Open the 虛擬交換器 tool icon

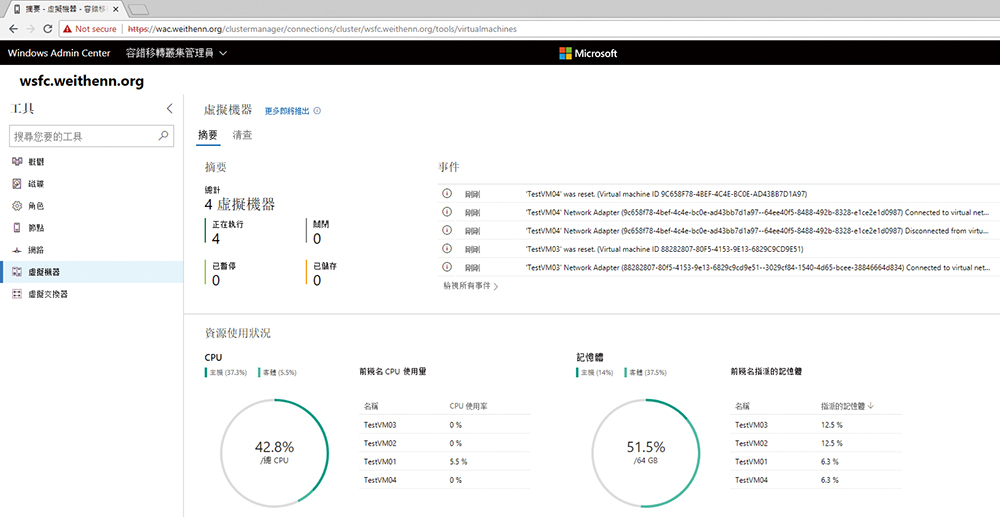17,294
